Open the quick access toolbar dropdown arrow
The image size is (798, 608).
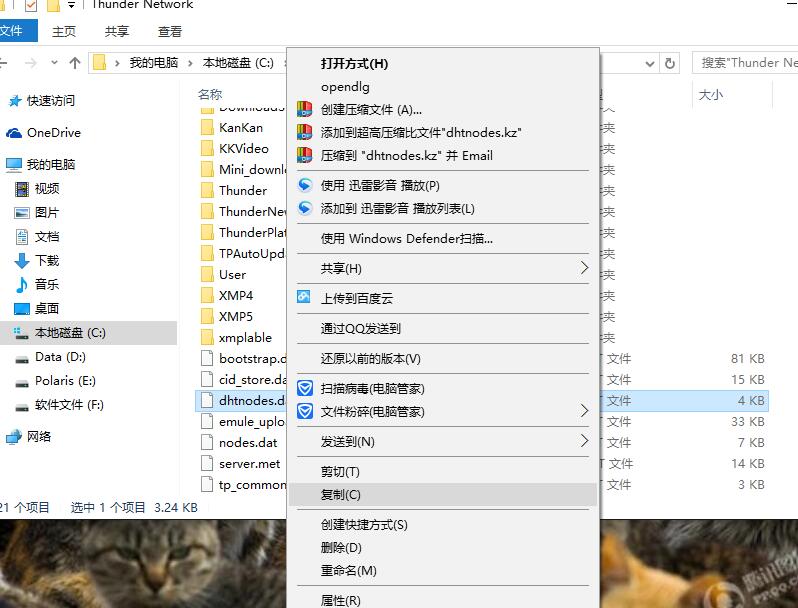pos(72,6)
